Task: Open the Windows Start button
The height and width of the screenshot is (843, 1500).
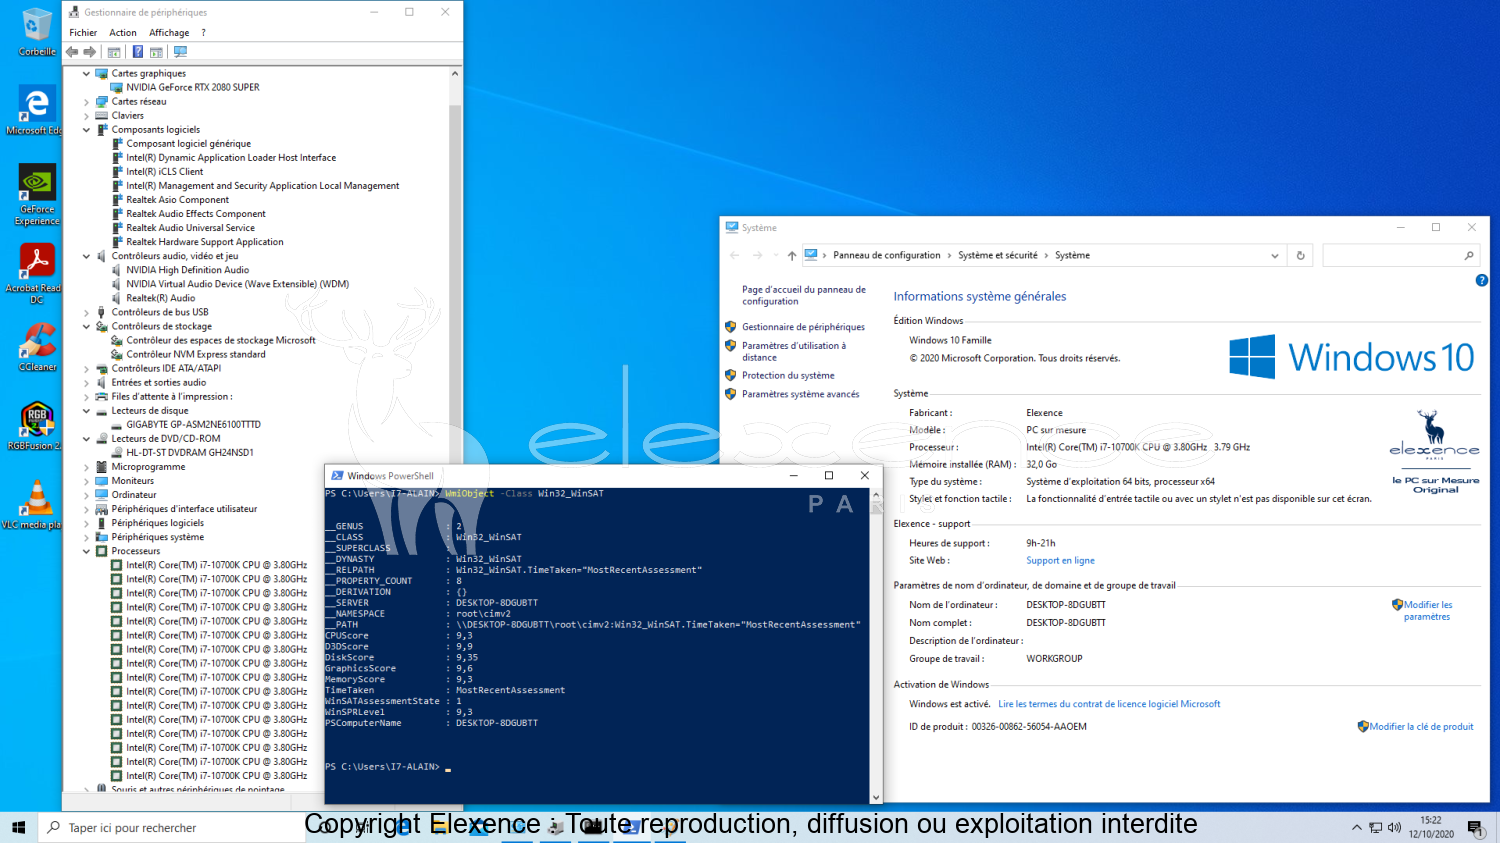Action: click(18, 827)
